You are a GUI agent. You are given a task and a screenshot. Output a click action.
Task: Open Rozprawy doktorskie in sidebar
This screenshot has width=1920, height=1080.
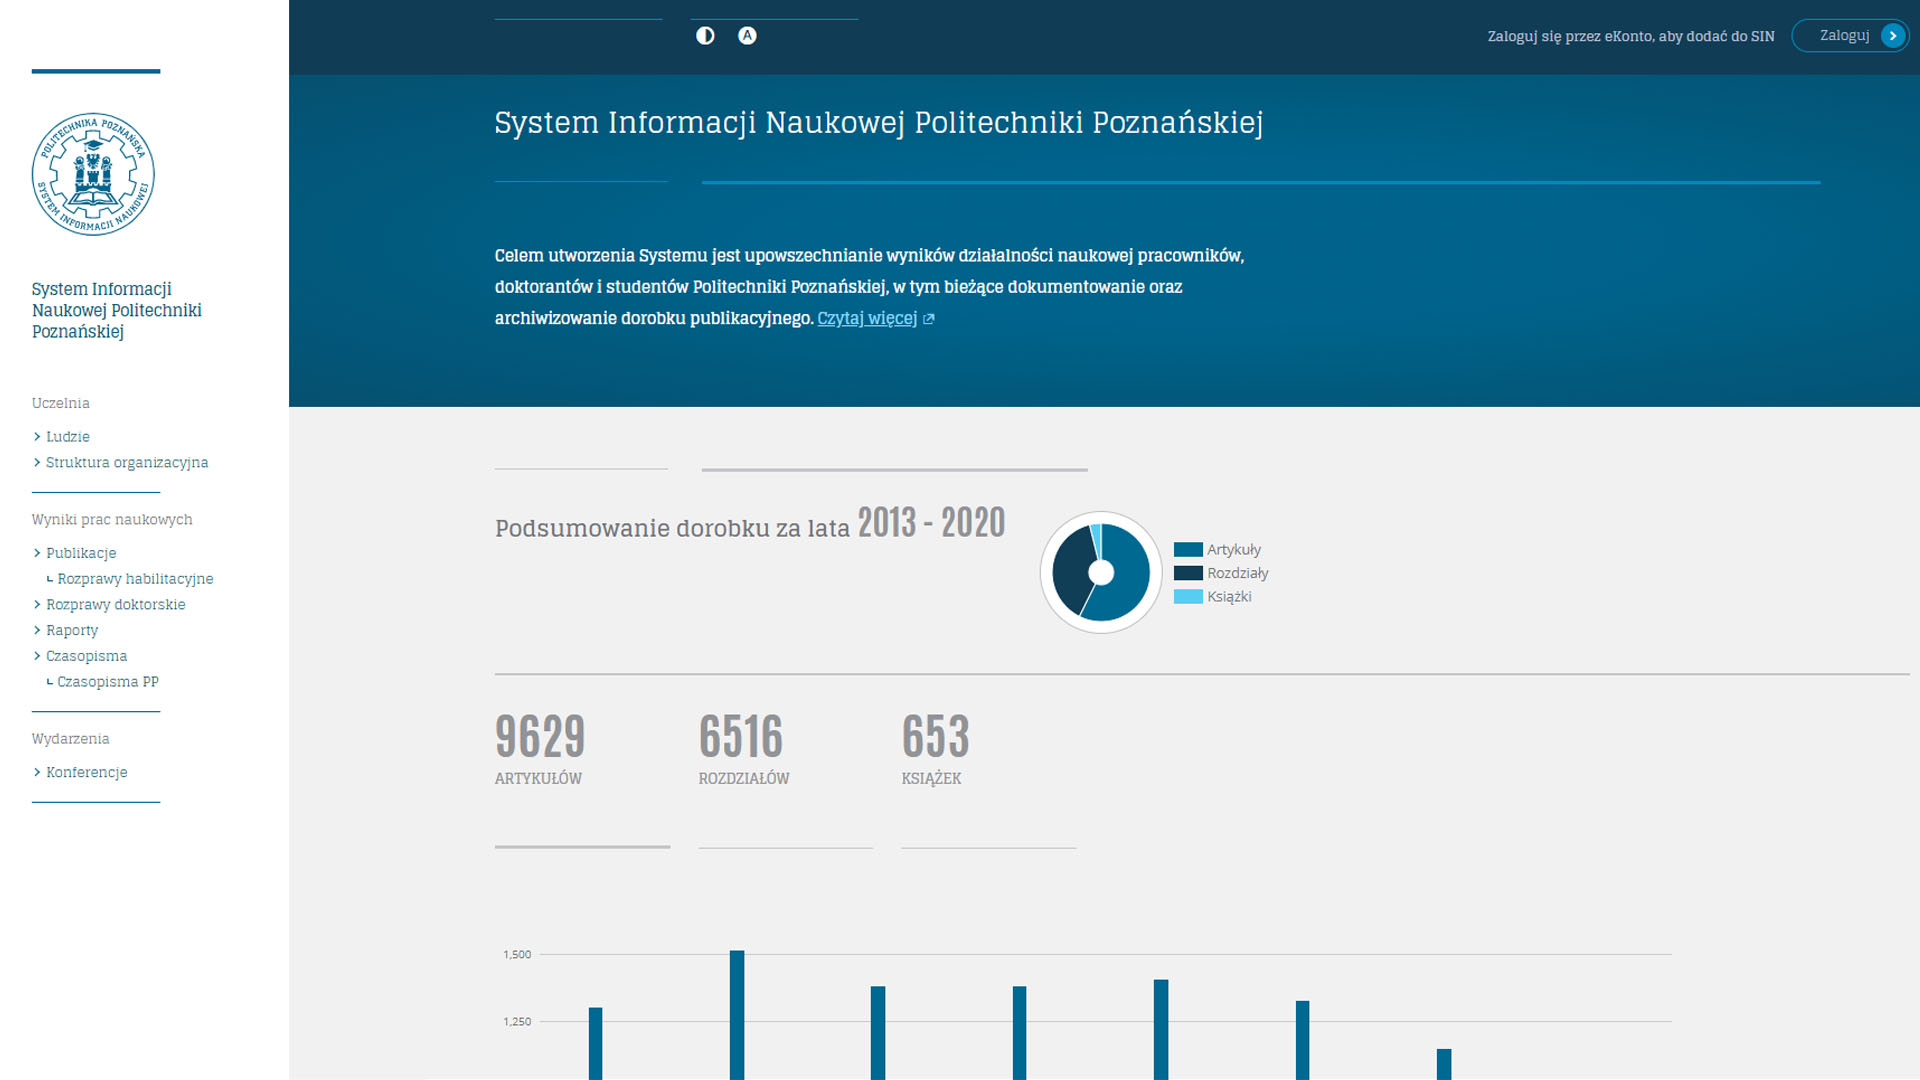(116, 605)
